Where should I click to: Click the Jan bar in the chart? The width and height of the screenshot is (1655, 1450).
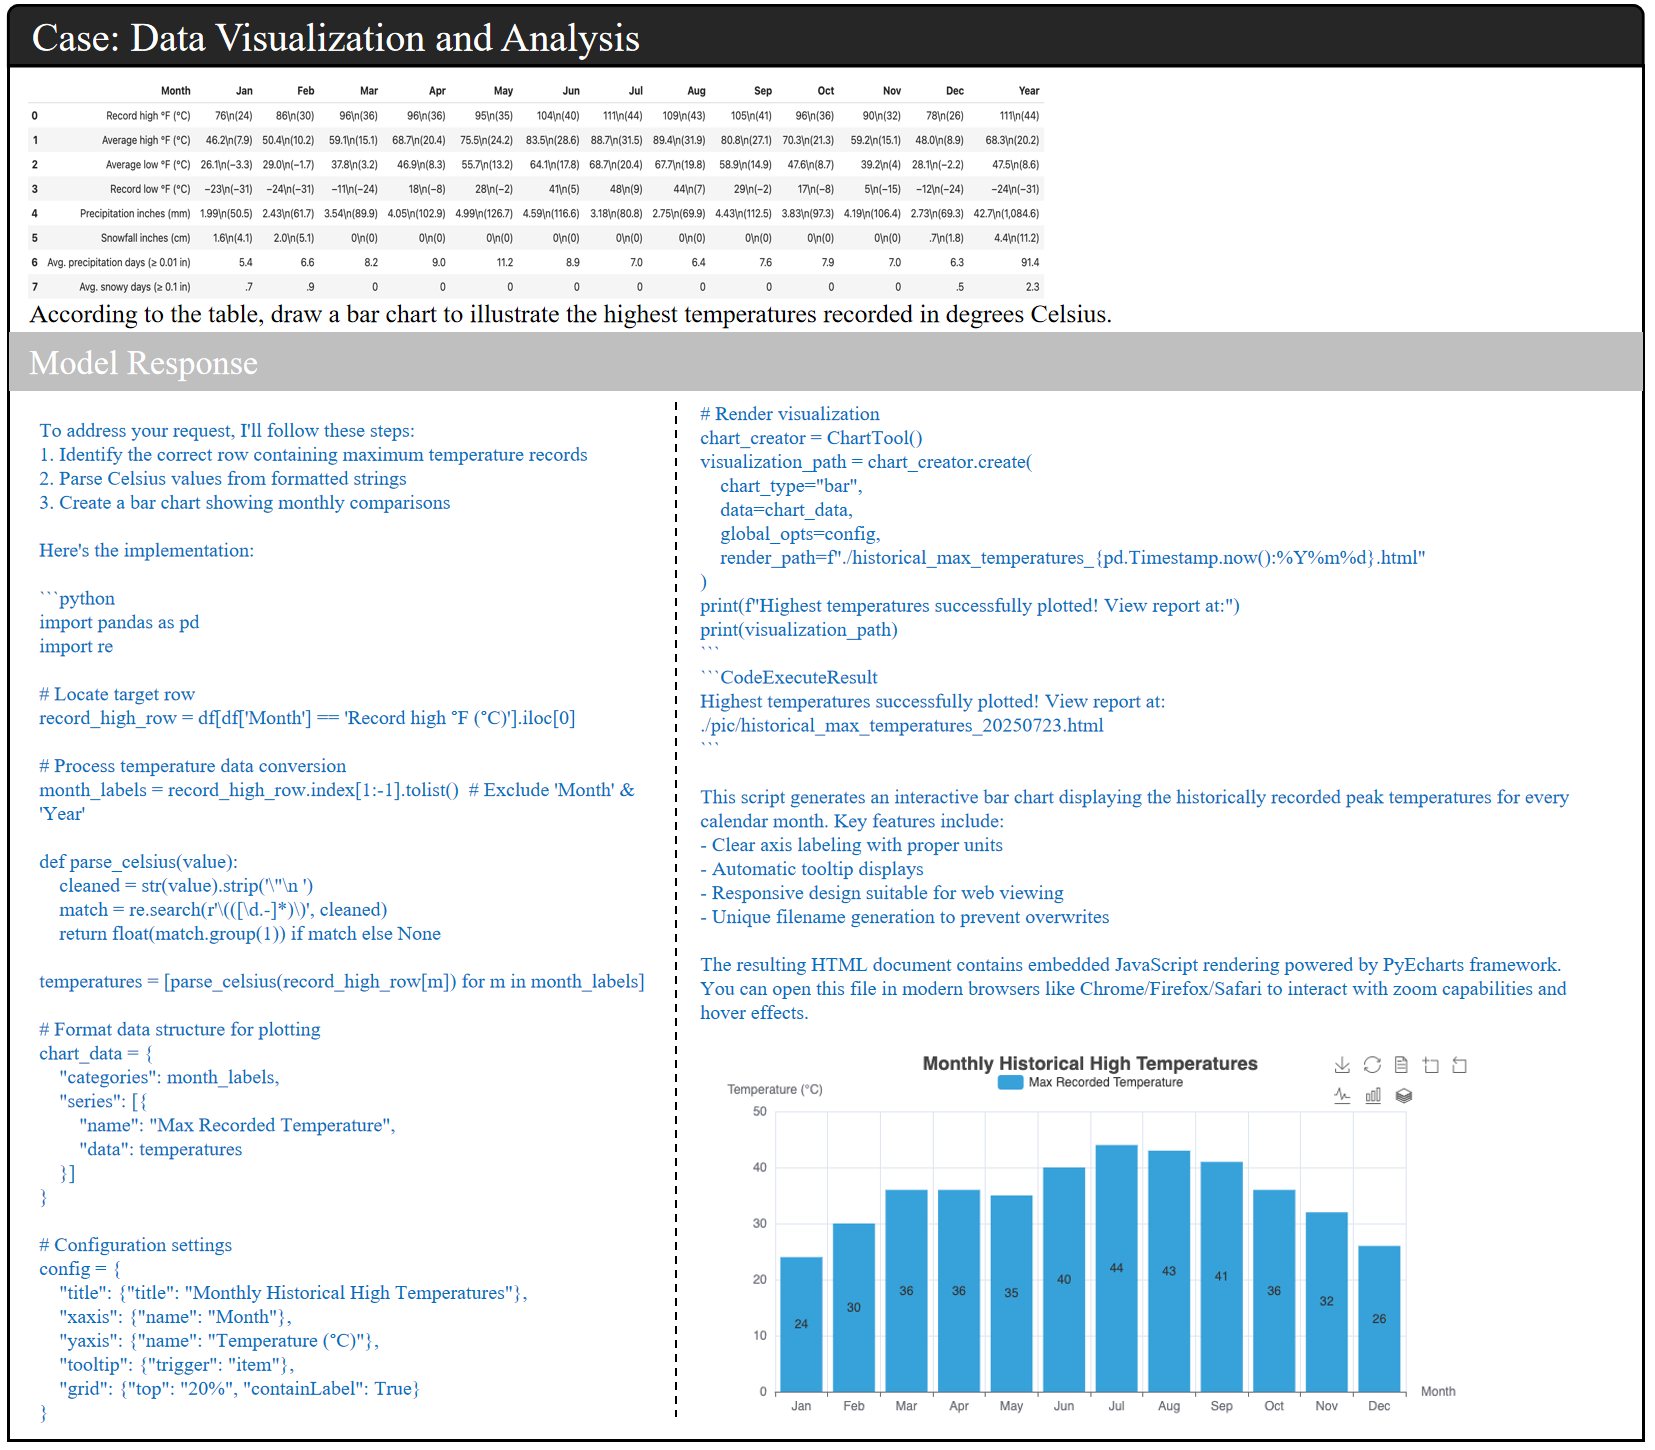[801, 1324]
